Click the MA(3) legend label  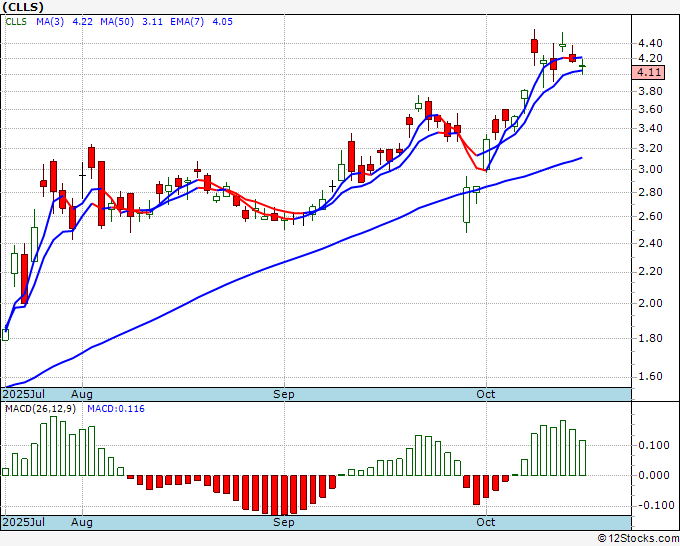point(50,21)
